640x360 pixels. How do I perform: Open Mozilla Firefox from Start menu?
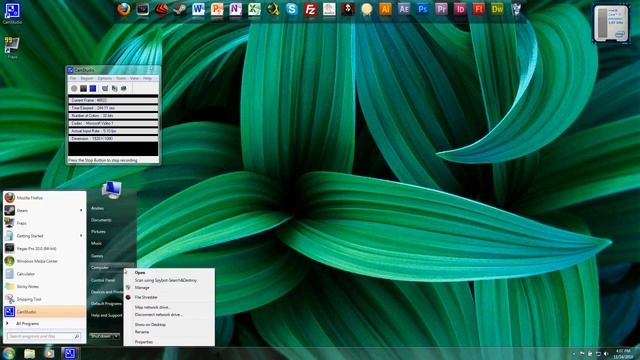(44, 198)
